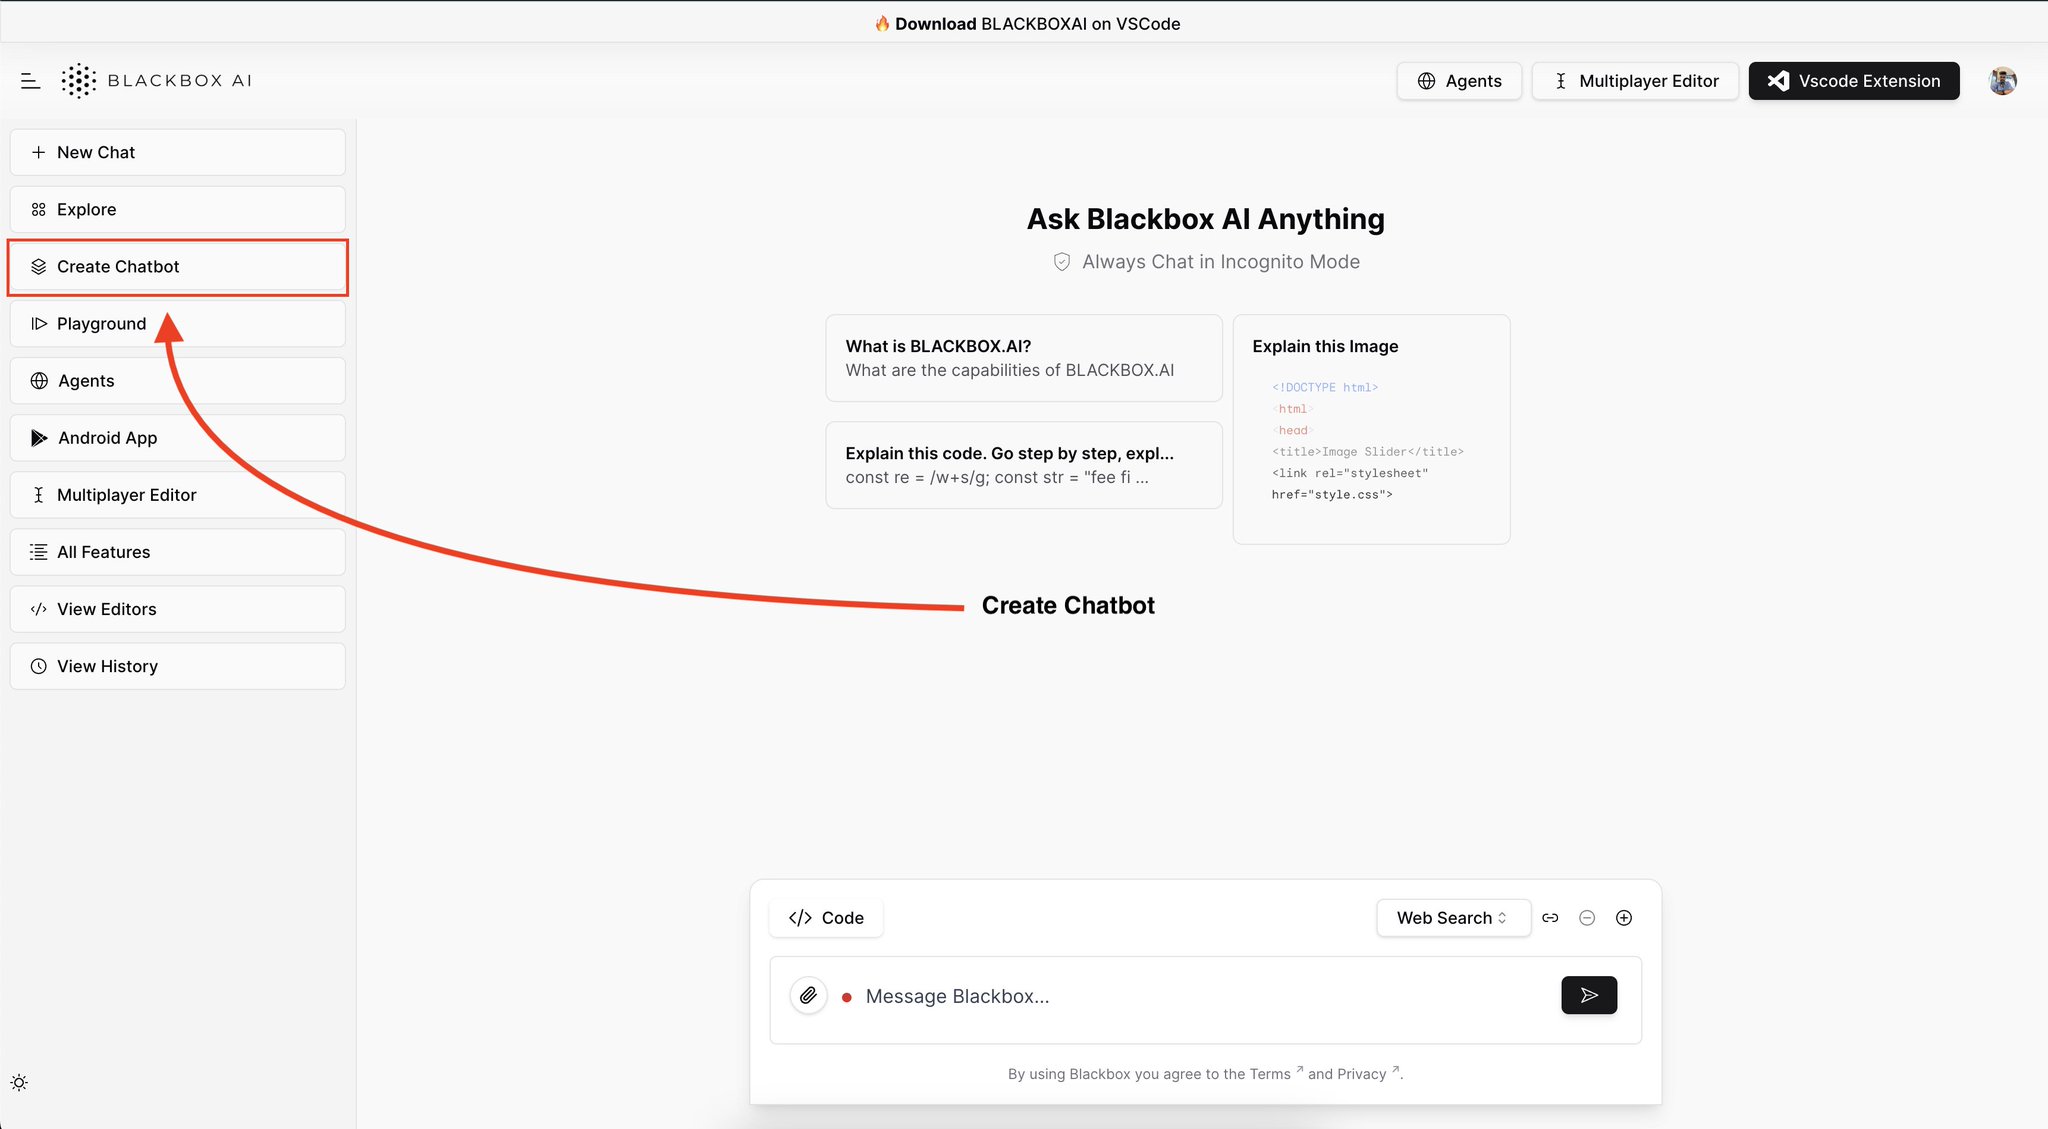This screenshot has width=2048, height=1129.
Task: Click the play-store icon beside Android App
Action: [39, 438]
